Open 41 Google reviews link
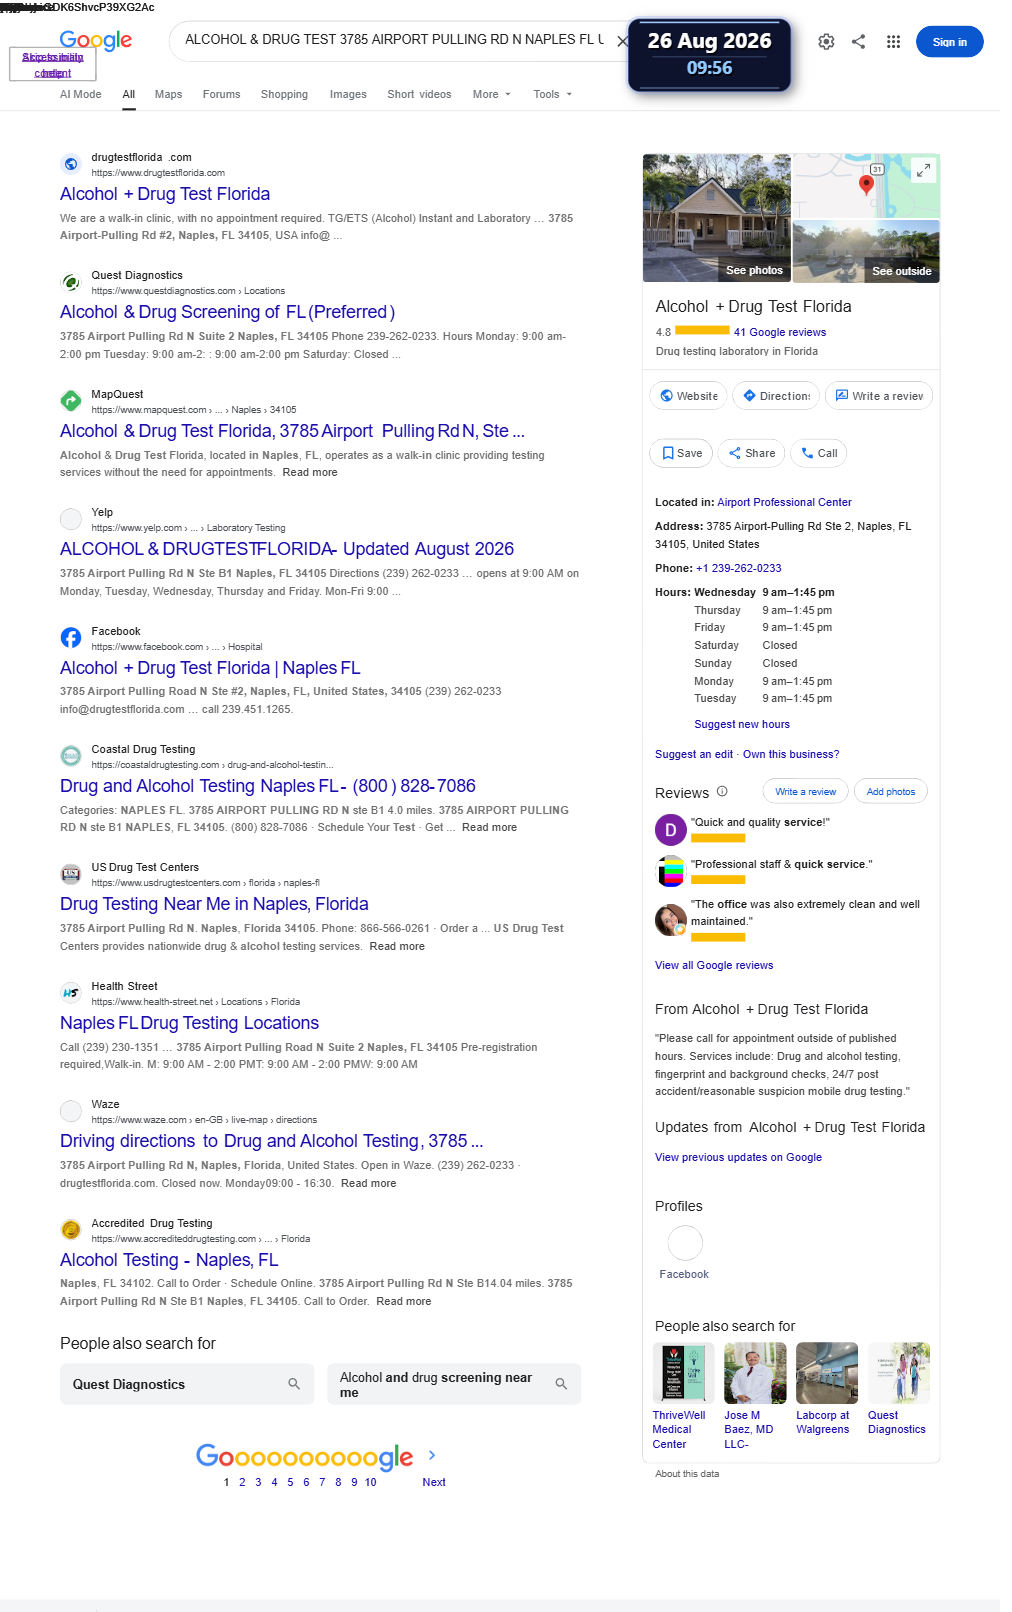The image size is (1012, 1612). click(780, 332)
